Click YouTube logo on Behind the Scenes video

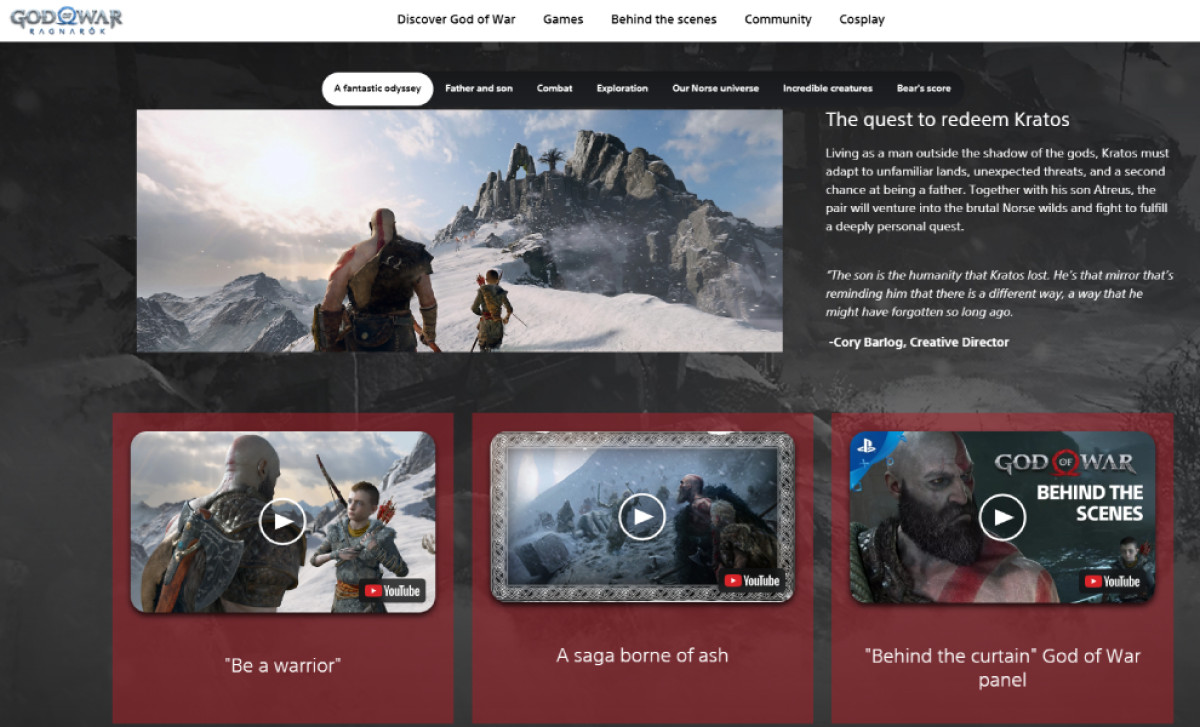[x=1112, y=581]
